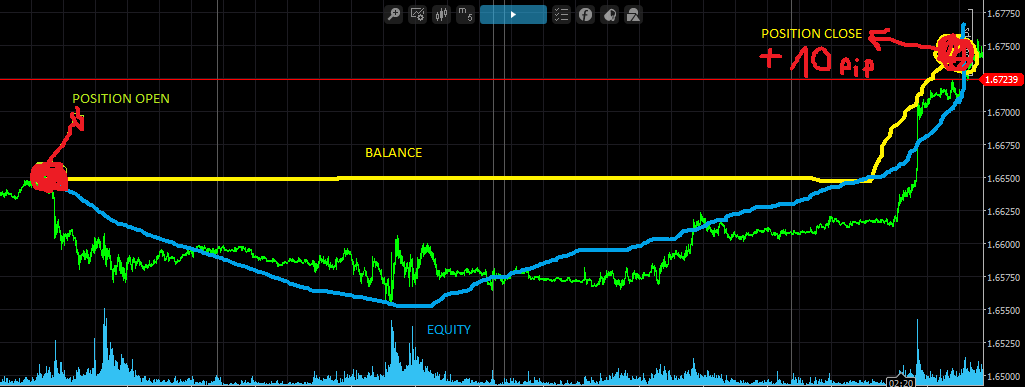Click the red position open marker

click(x=49, y=176)
